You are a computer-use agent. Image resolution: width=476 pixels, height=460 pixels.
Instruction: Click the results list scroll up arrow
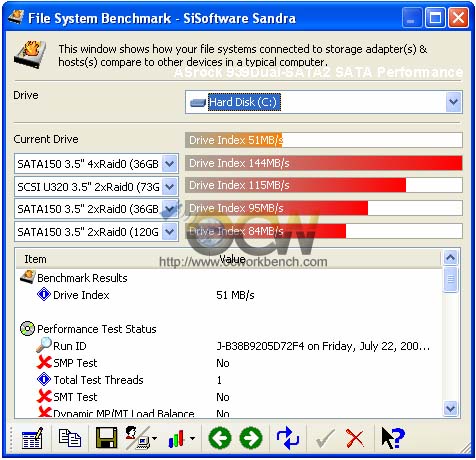coord(451,257)
